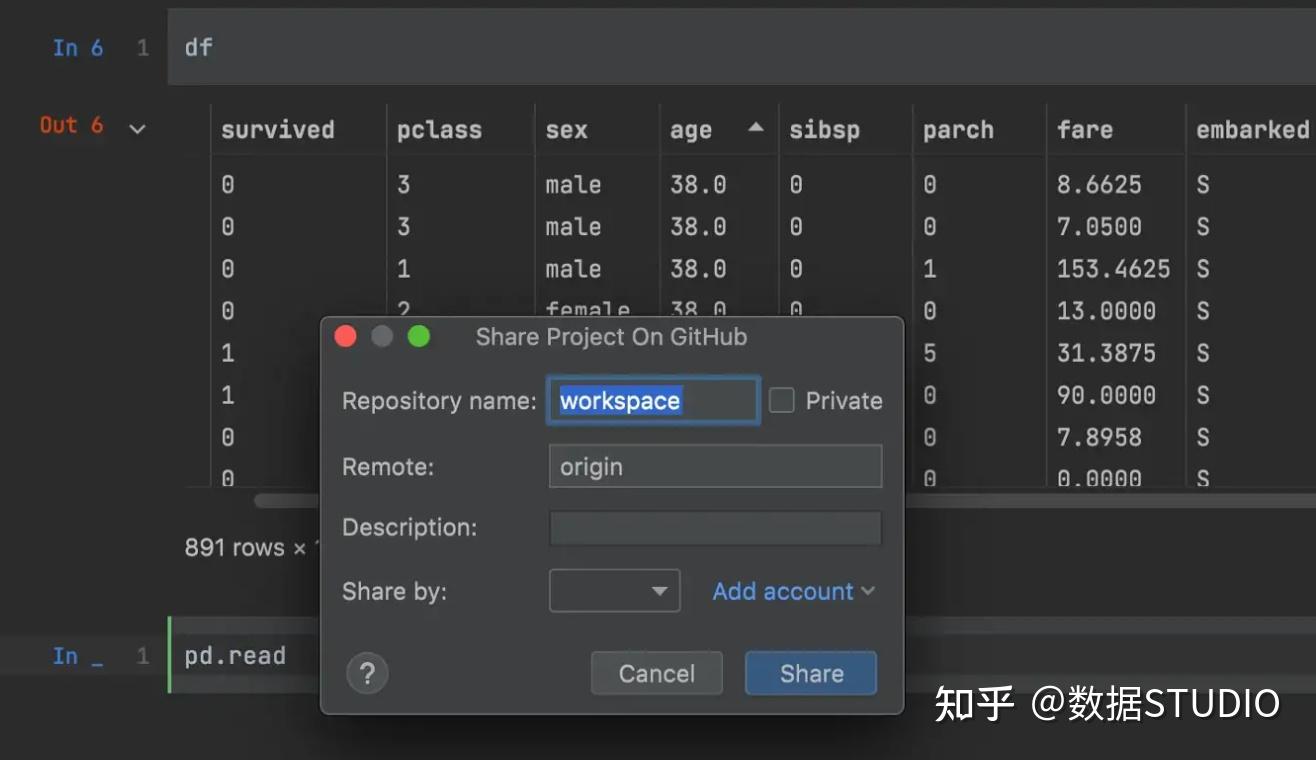The height and width of the screenshot is (760, 1316).
Task: Open the Share by dropdown
Action: (614, 591)
